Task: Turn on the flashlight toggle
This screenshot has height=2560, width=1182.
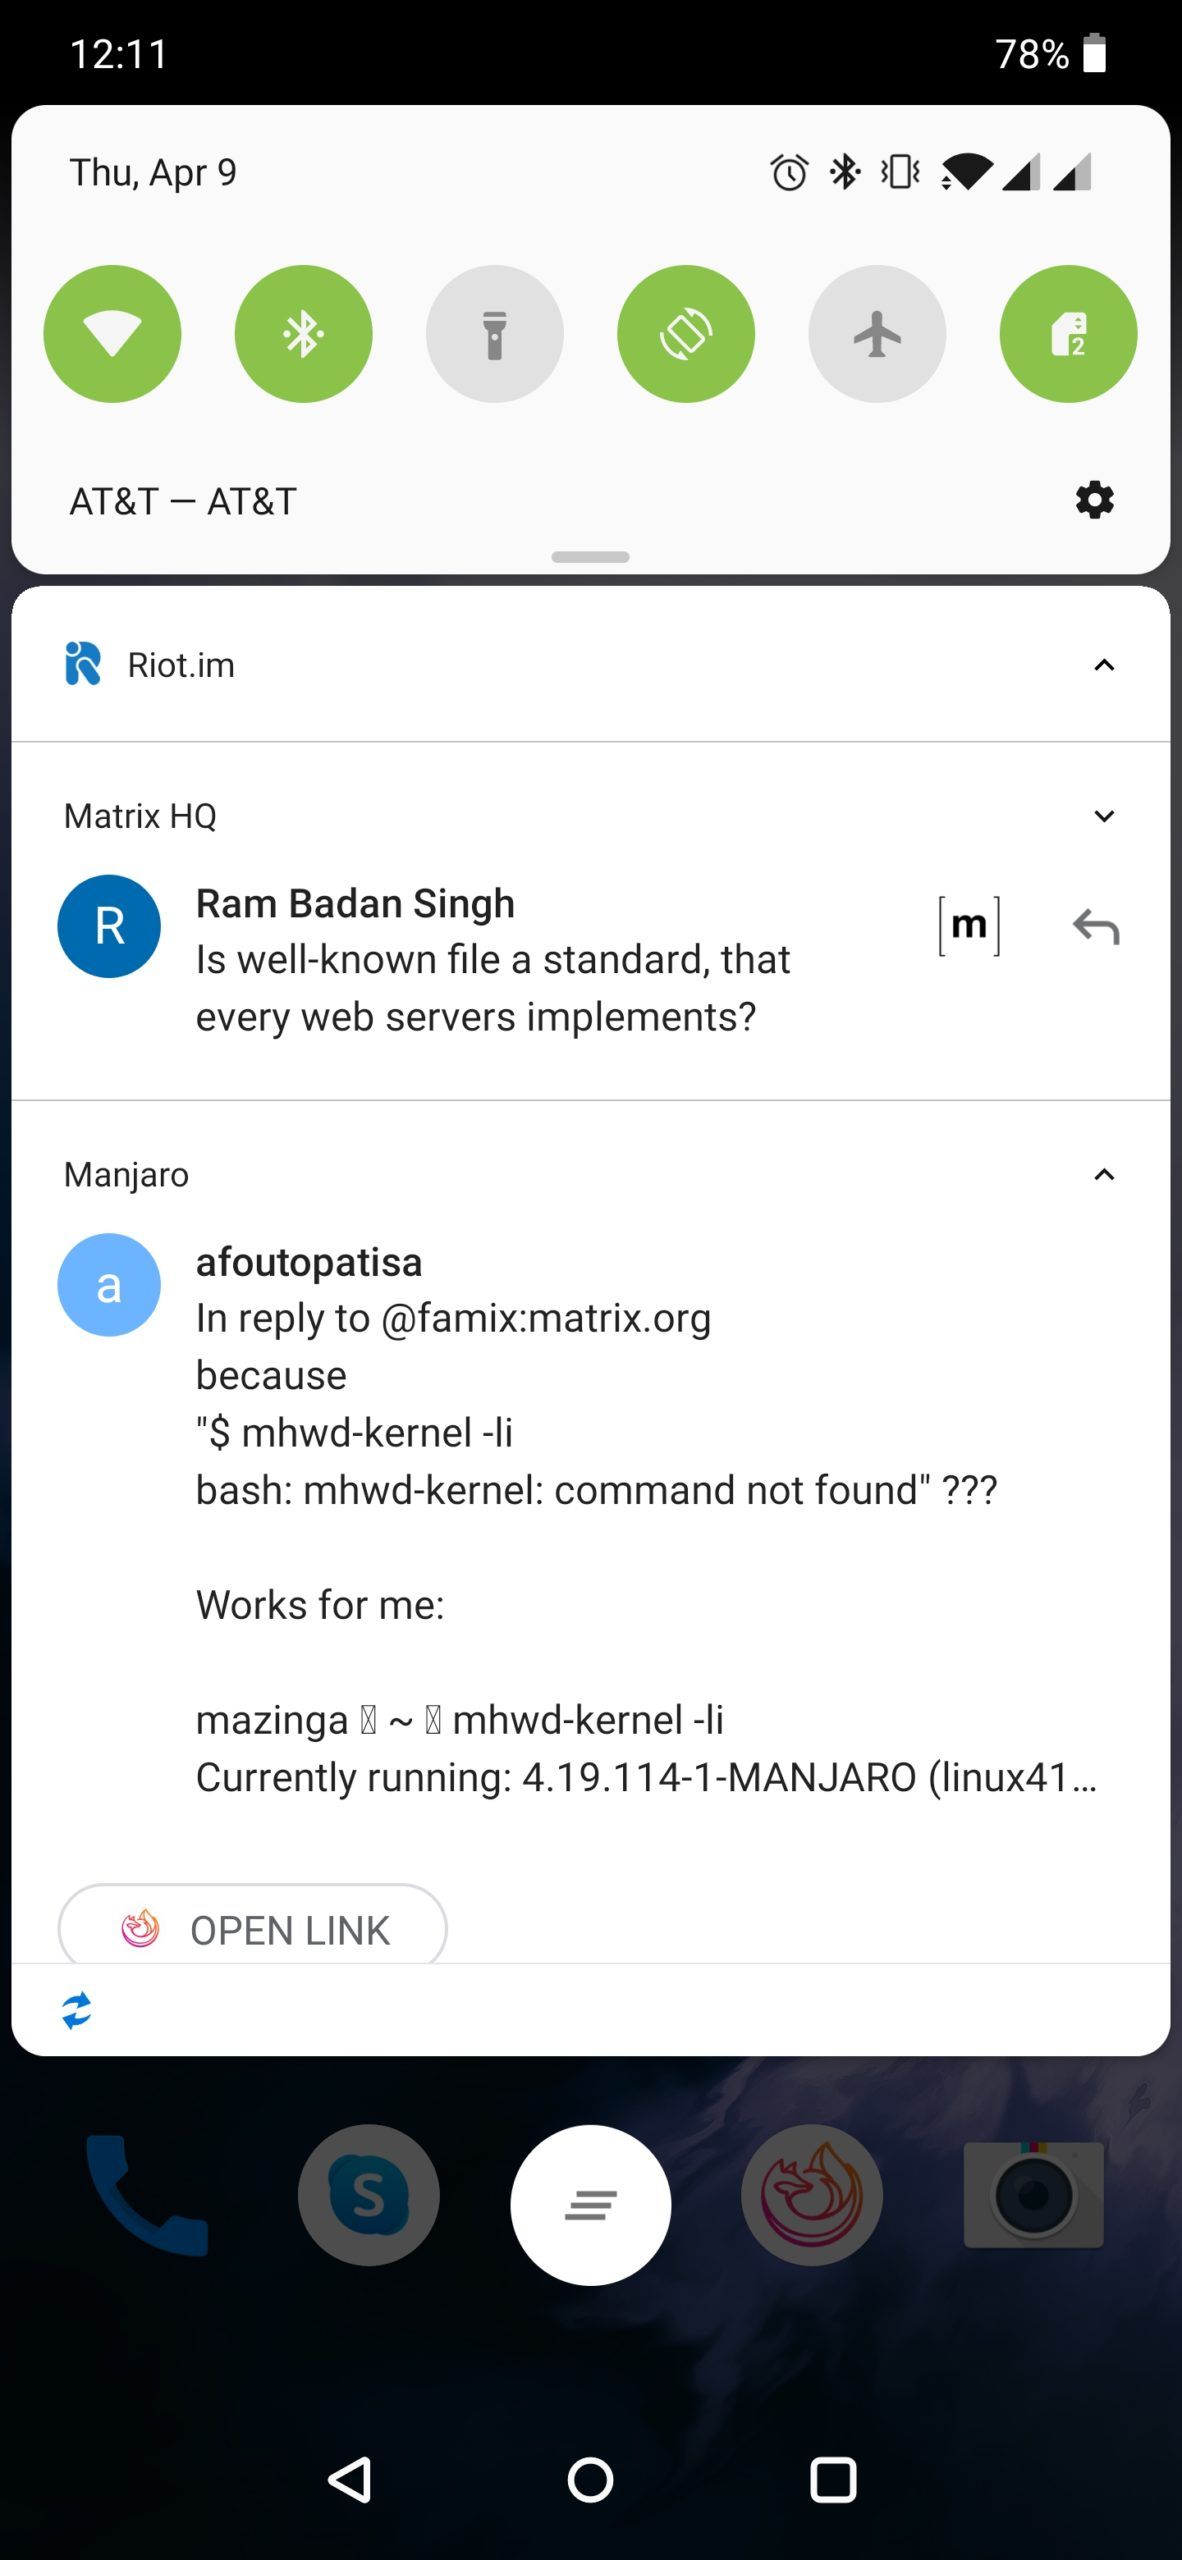Action: tap(495, 334)
